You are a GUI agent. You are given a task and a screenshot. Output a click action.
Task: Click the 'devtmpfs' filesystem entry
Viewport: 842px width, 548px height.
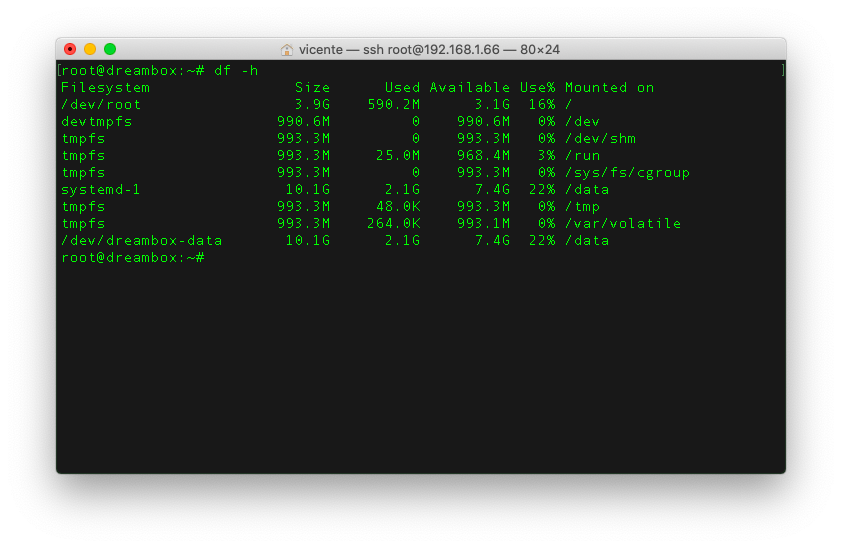pos(96,121)
